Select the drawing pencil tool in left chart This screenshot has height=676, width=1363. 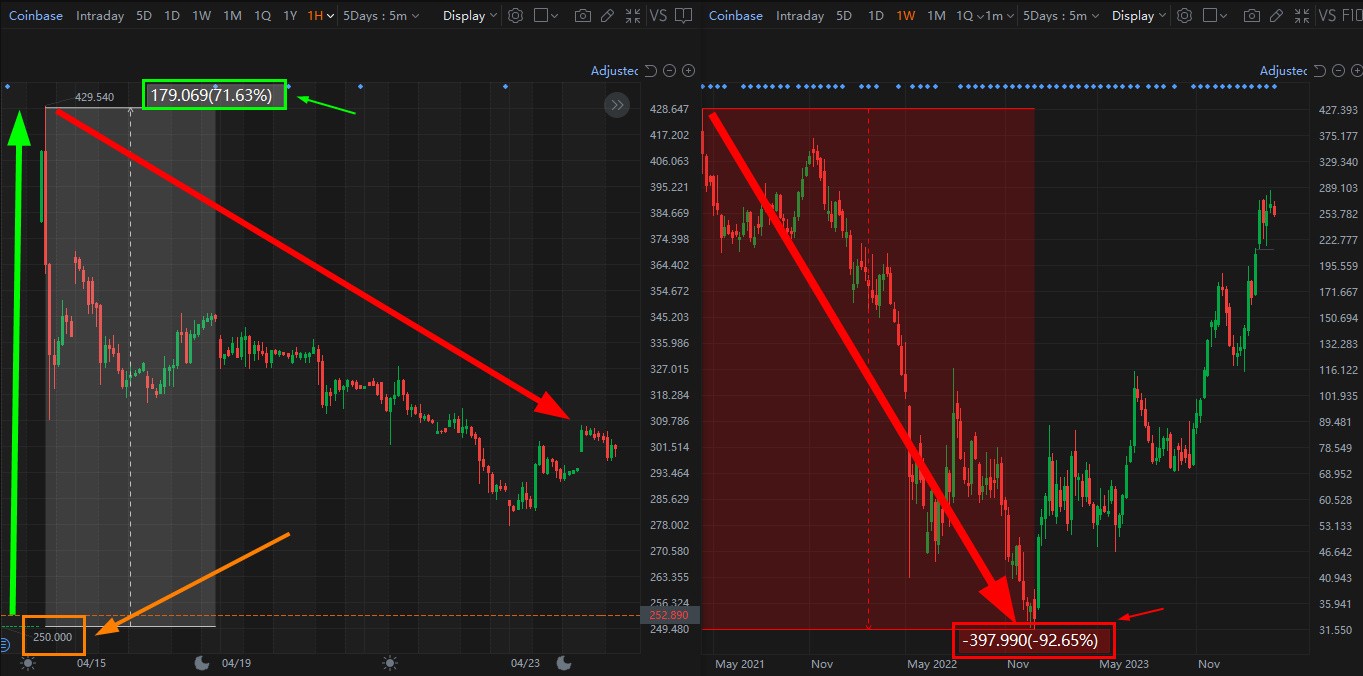point(608,16)
